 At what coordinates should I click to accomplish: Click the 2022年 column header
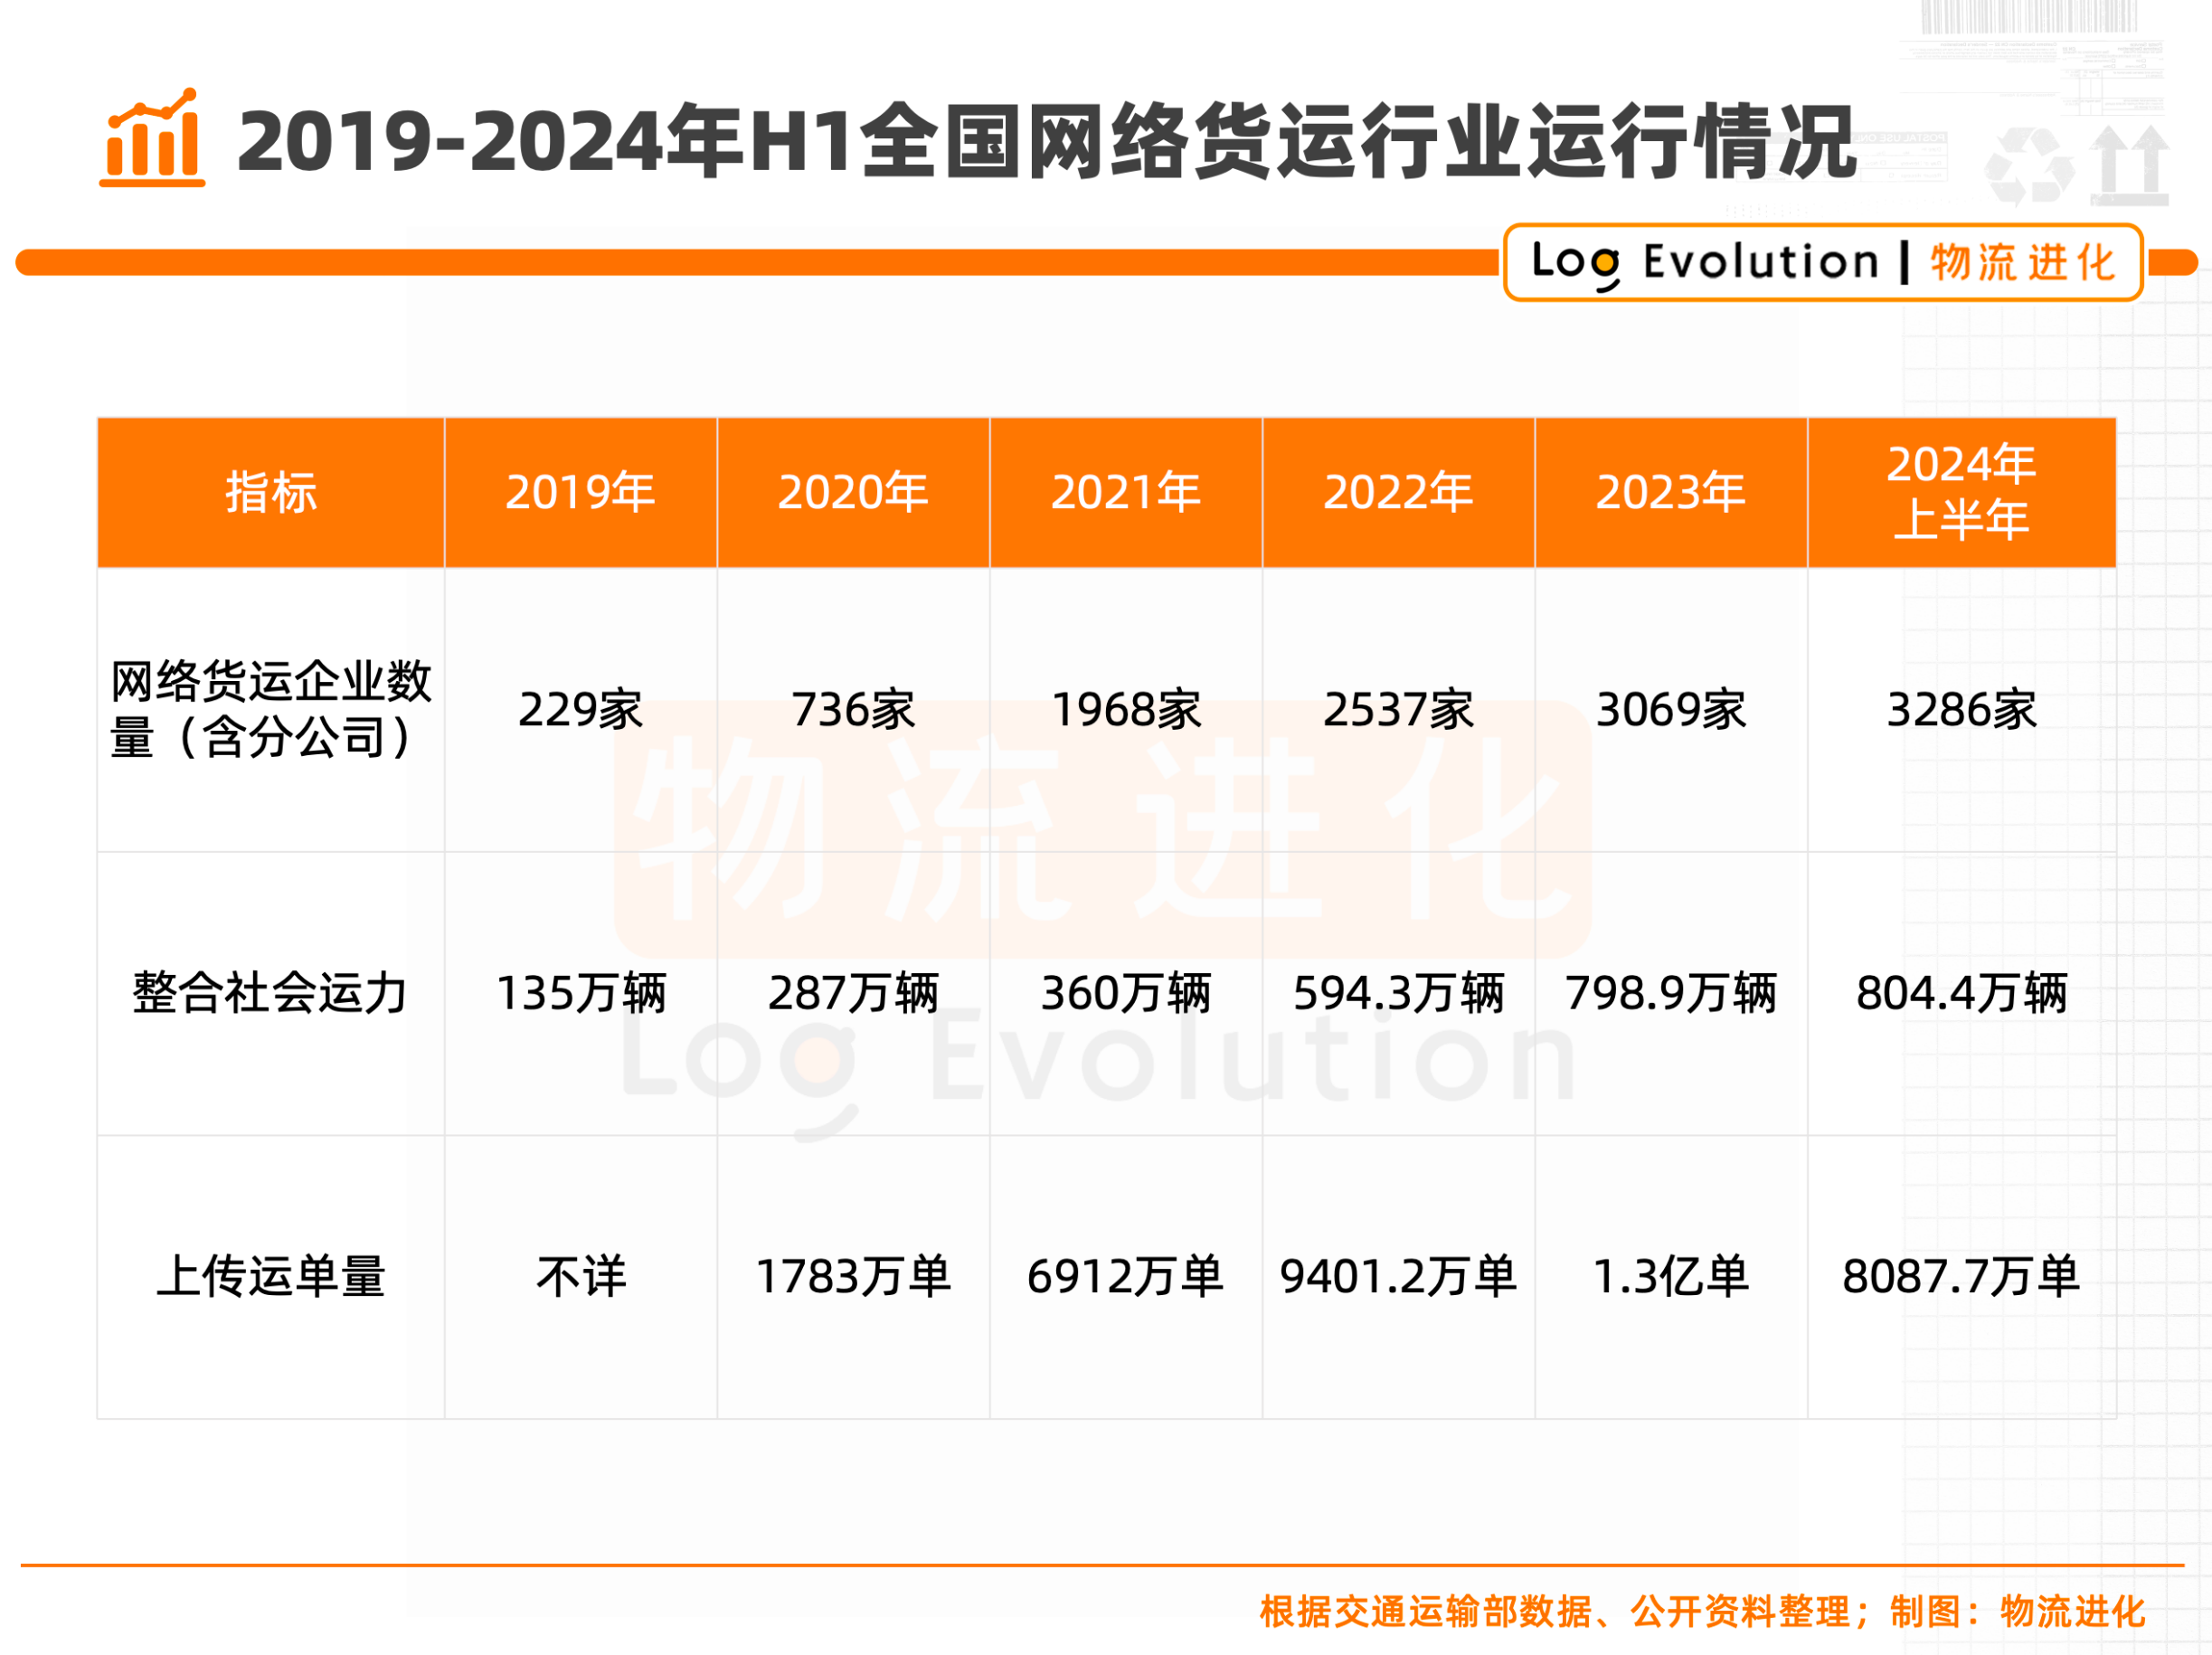[1397, 492]
